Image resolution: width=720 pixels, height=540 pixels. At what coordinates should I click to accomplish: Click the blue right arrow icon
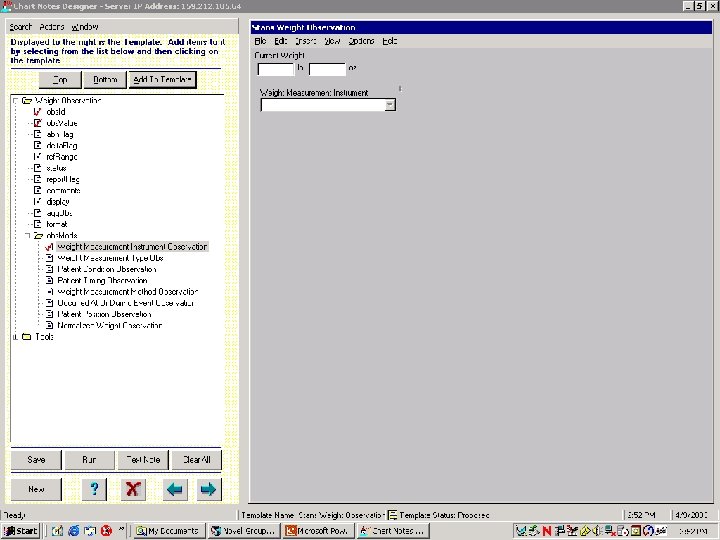208,489
